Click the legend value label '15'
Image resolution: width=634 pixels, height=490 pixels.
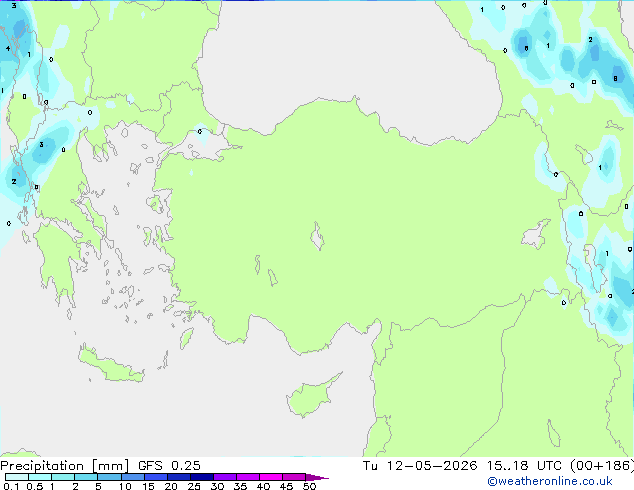(148, 486)
